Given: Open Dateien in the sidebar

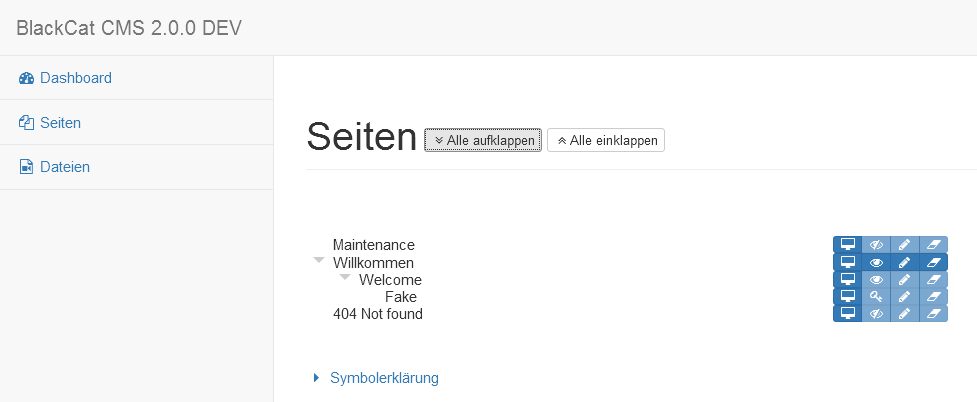Looking at the screenshot, I should (x=64, y=167).
